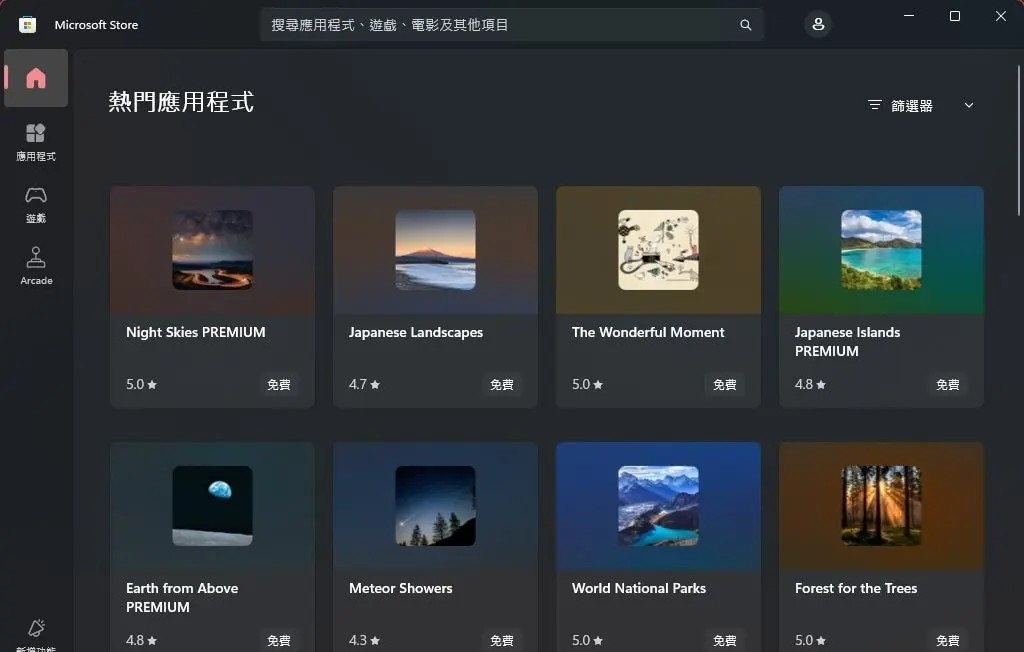The height and width of the screenshot is (652, 1024).
Task: Open Japanese Landscapes app thumbnail
Action: tap(436, 250)
